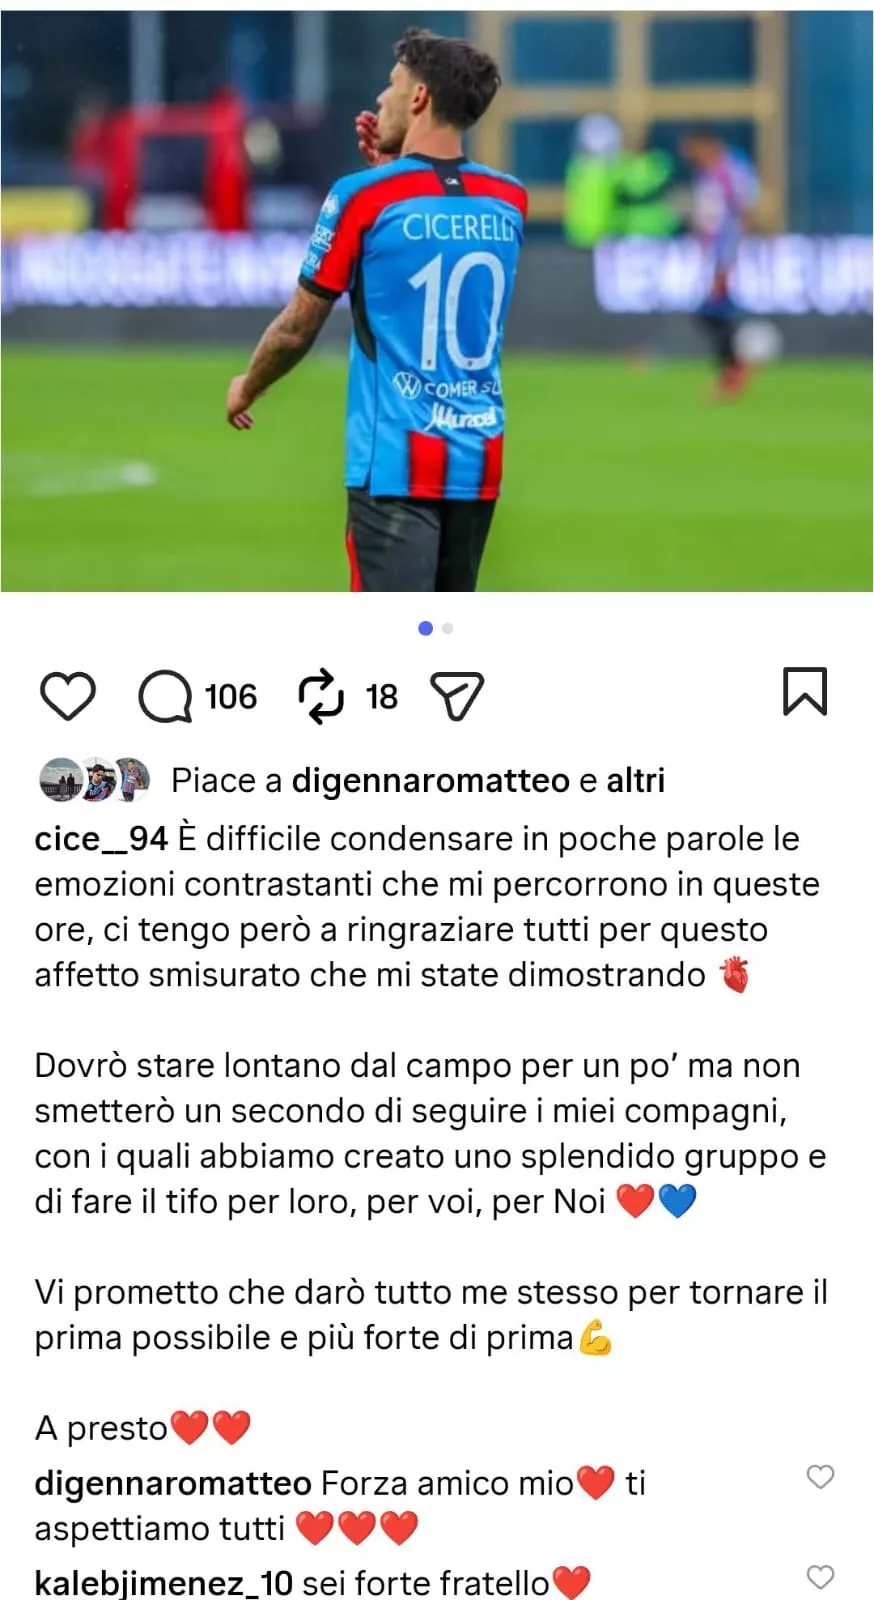Share post with paper plane icon

456,696
